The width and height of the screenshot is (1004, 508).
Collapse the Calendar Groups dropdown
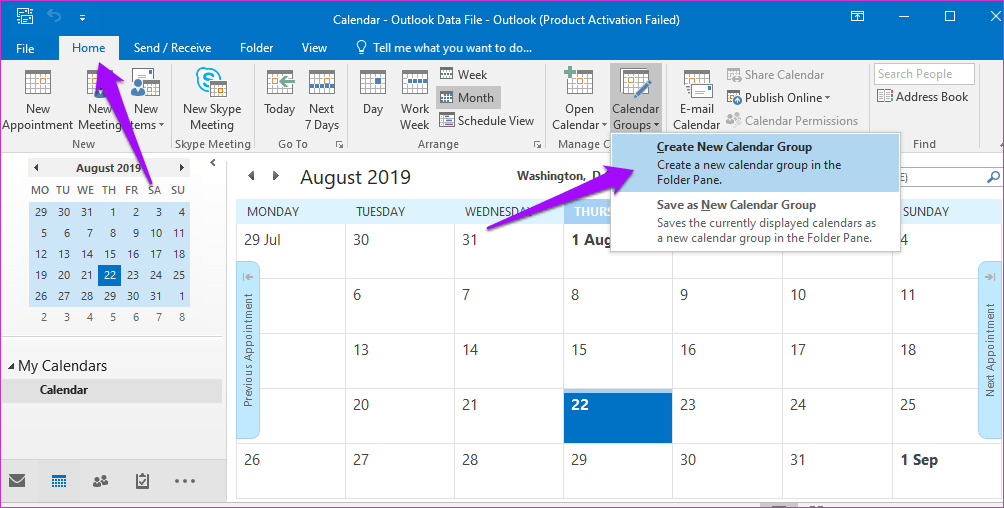pyautogui.click(x=635, y=99)
